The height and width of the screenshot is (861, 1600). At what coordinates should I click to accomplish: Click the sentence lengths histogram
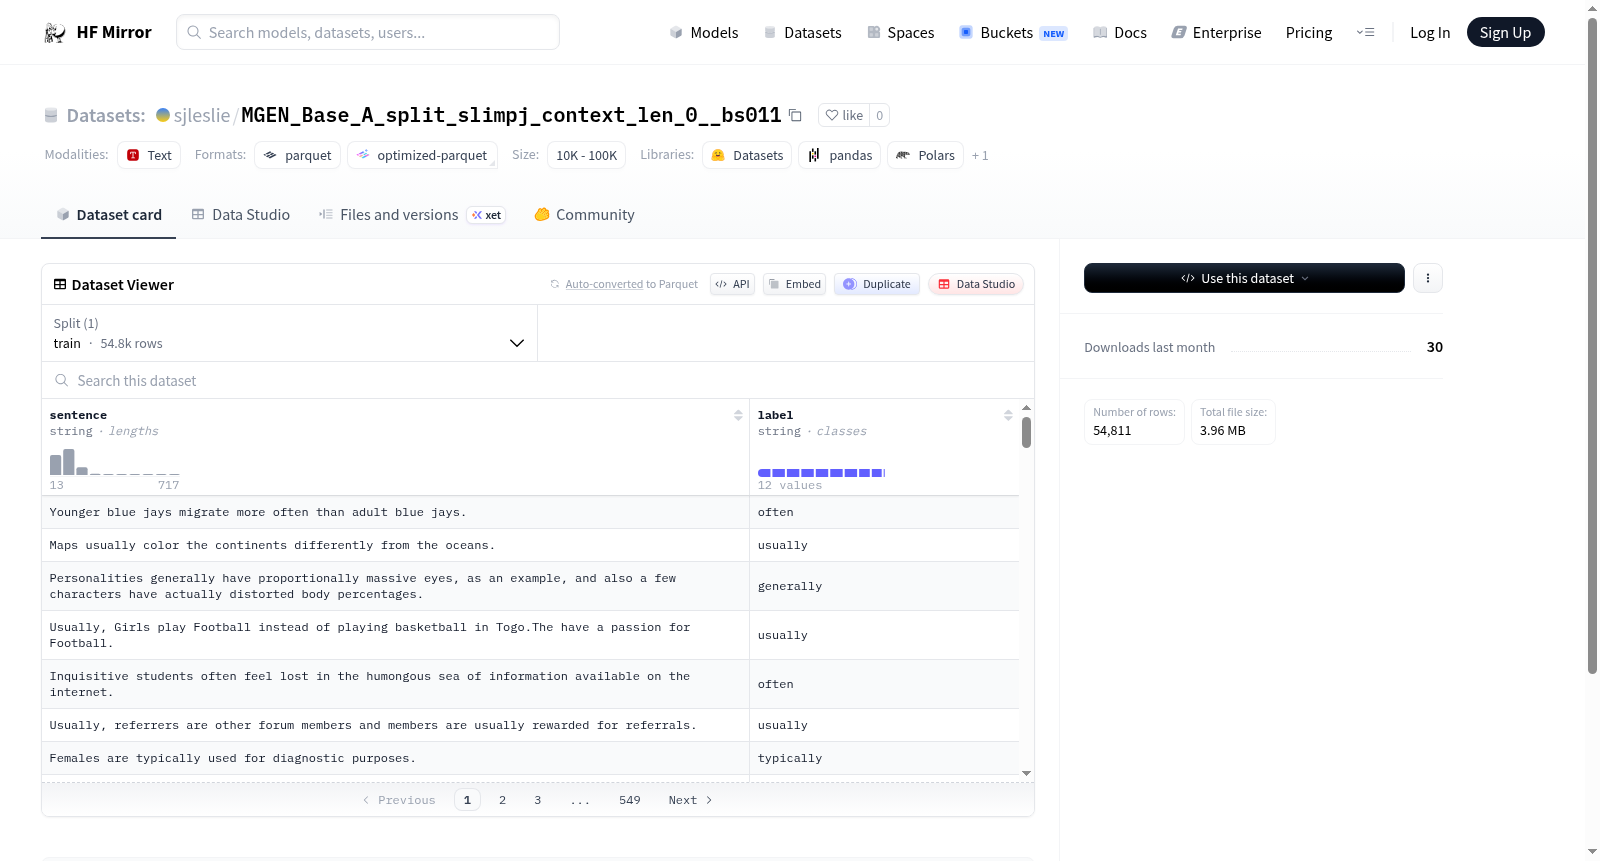pos(115,462)
